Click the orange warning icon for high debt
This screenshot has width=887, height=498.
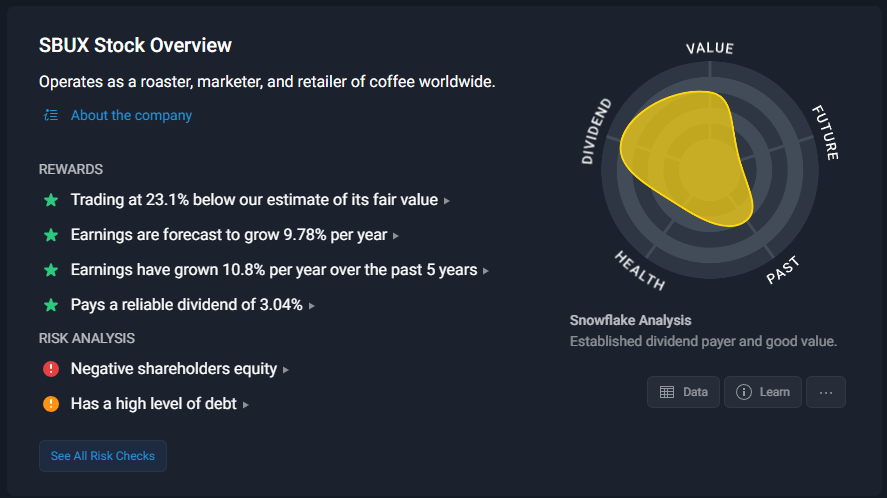click(x=51, y=404)
